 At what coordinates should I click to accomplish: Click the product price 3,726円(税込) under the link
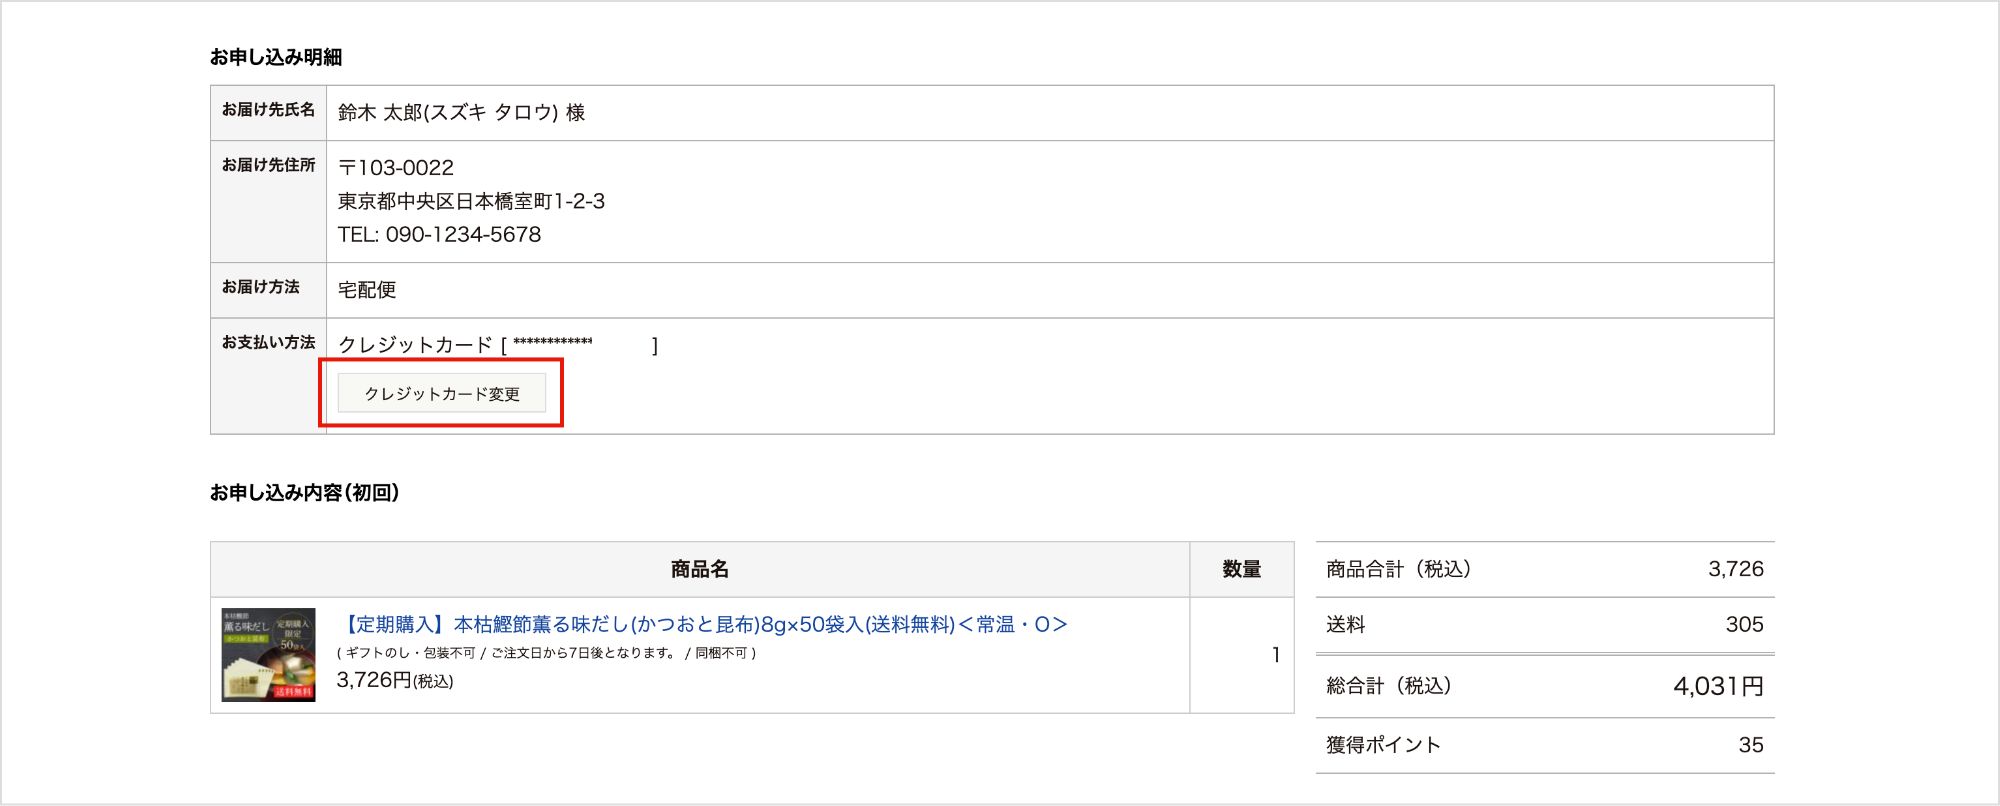pyautogui.click(x=395, y=681)
